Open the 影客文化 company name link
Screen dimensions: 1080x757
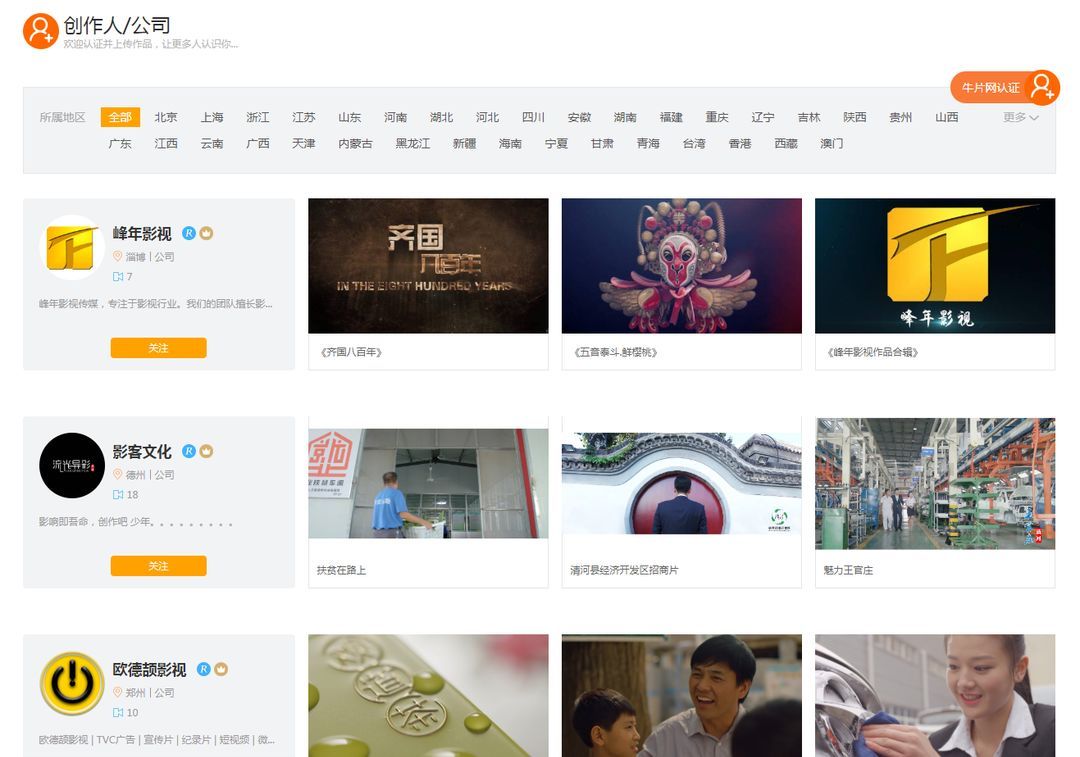[x=142, y=452]
